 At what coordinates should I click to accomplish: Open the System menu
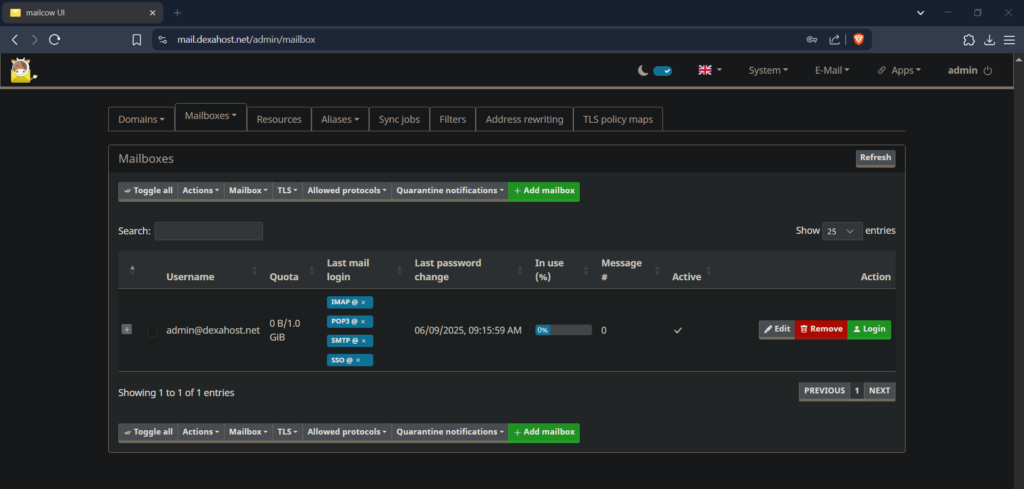point(768,71)
